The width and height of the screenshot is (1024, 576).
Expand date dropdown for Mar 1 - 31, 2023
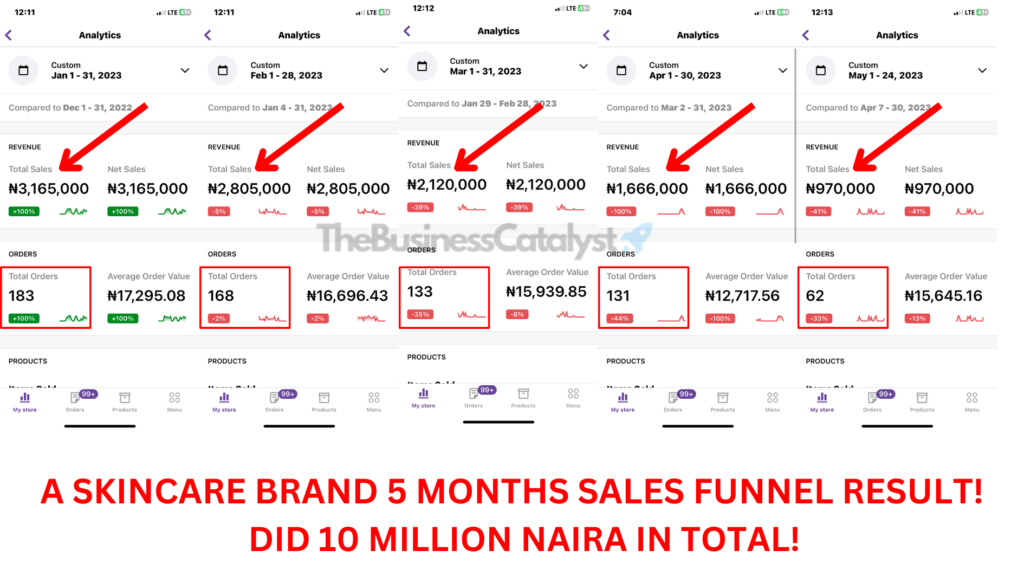tap(583, 67)
